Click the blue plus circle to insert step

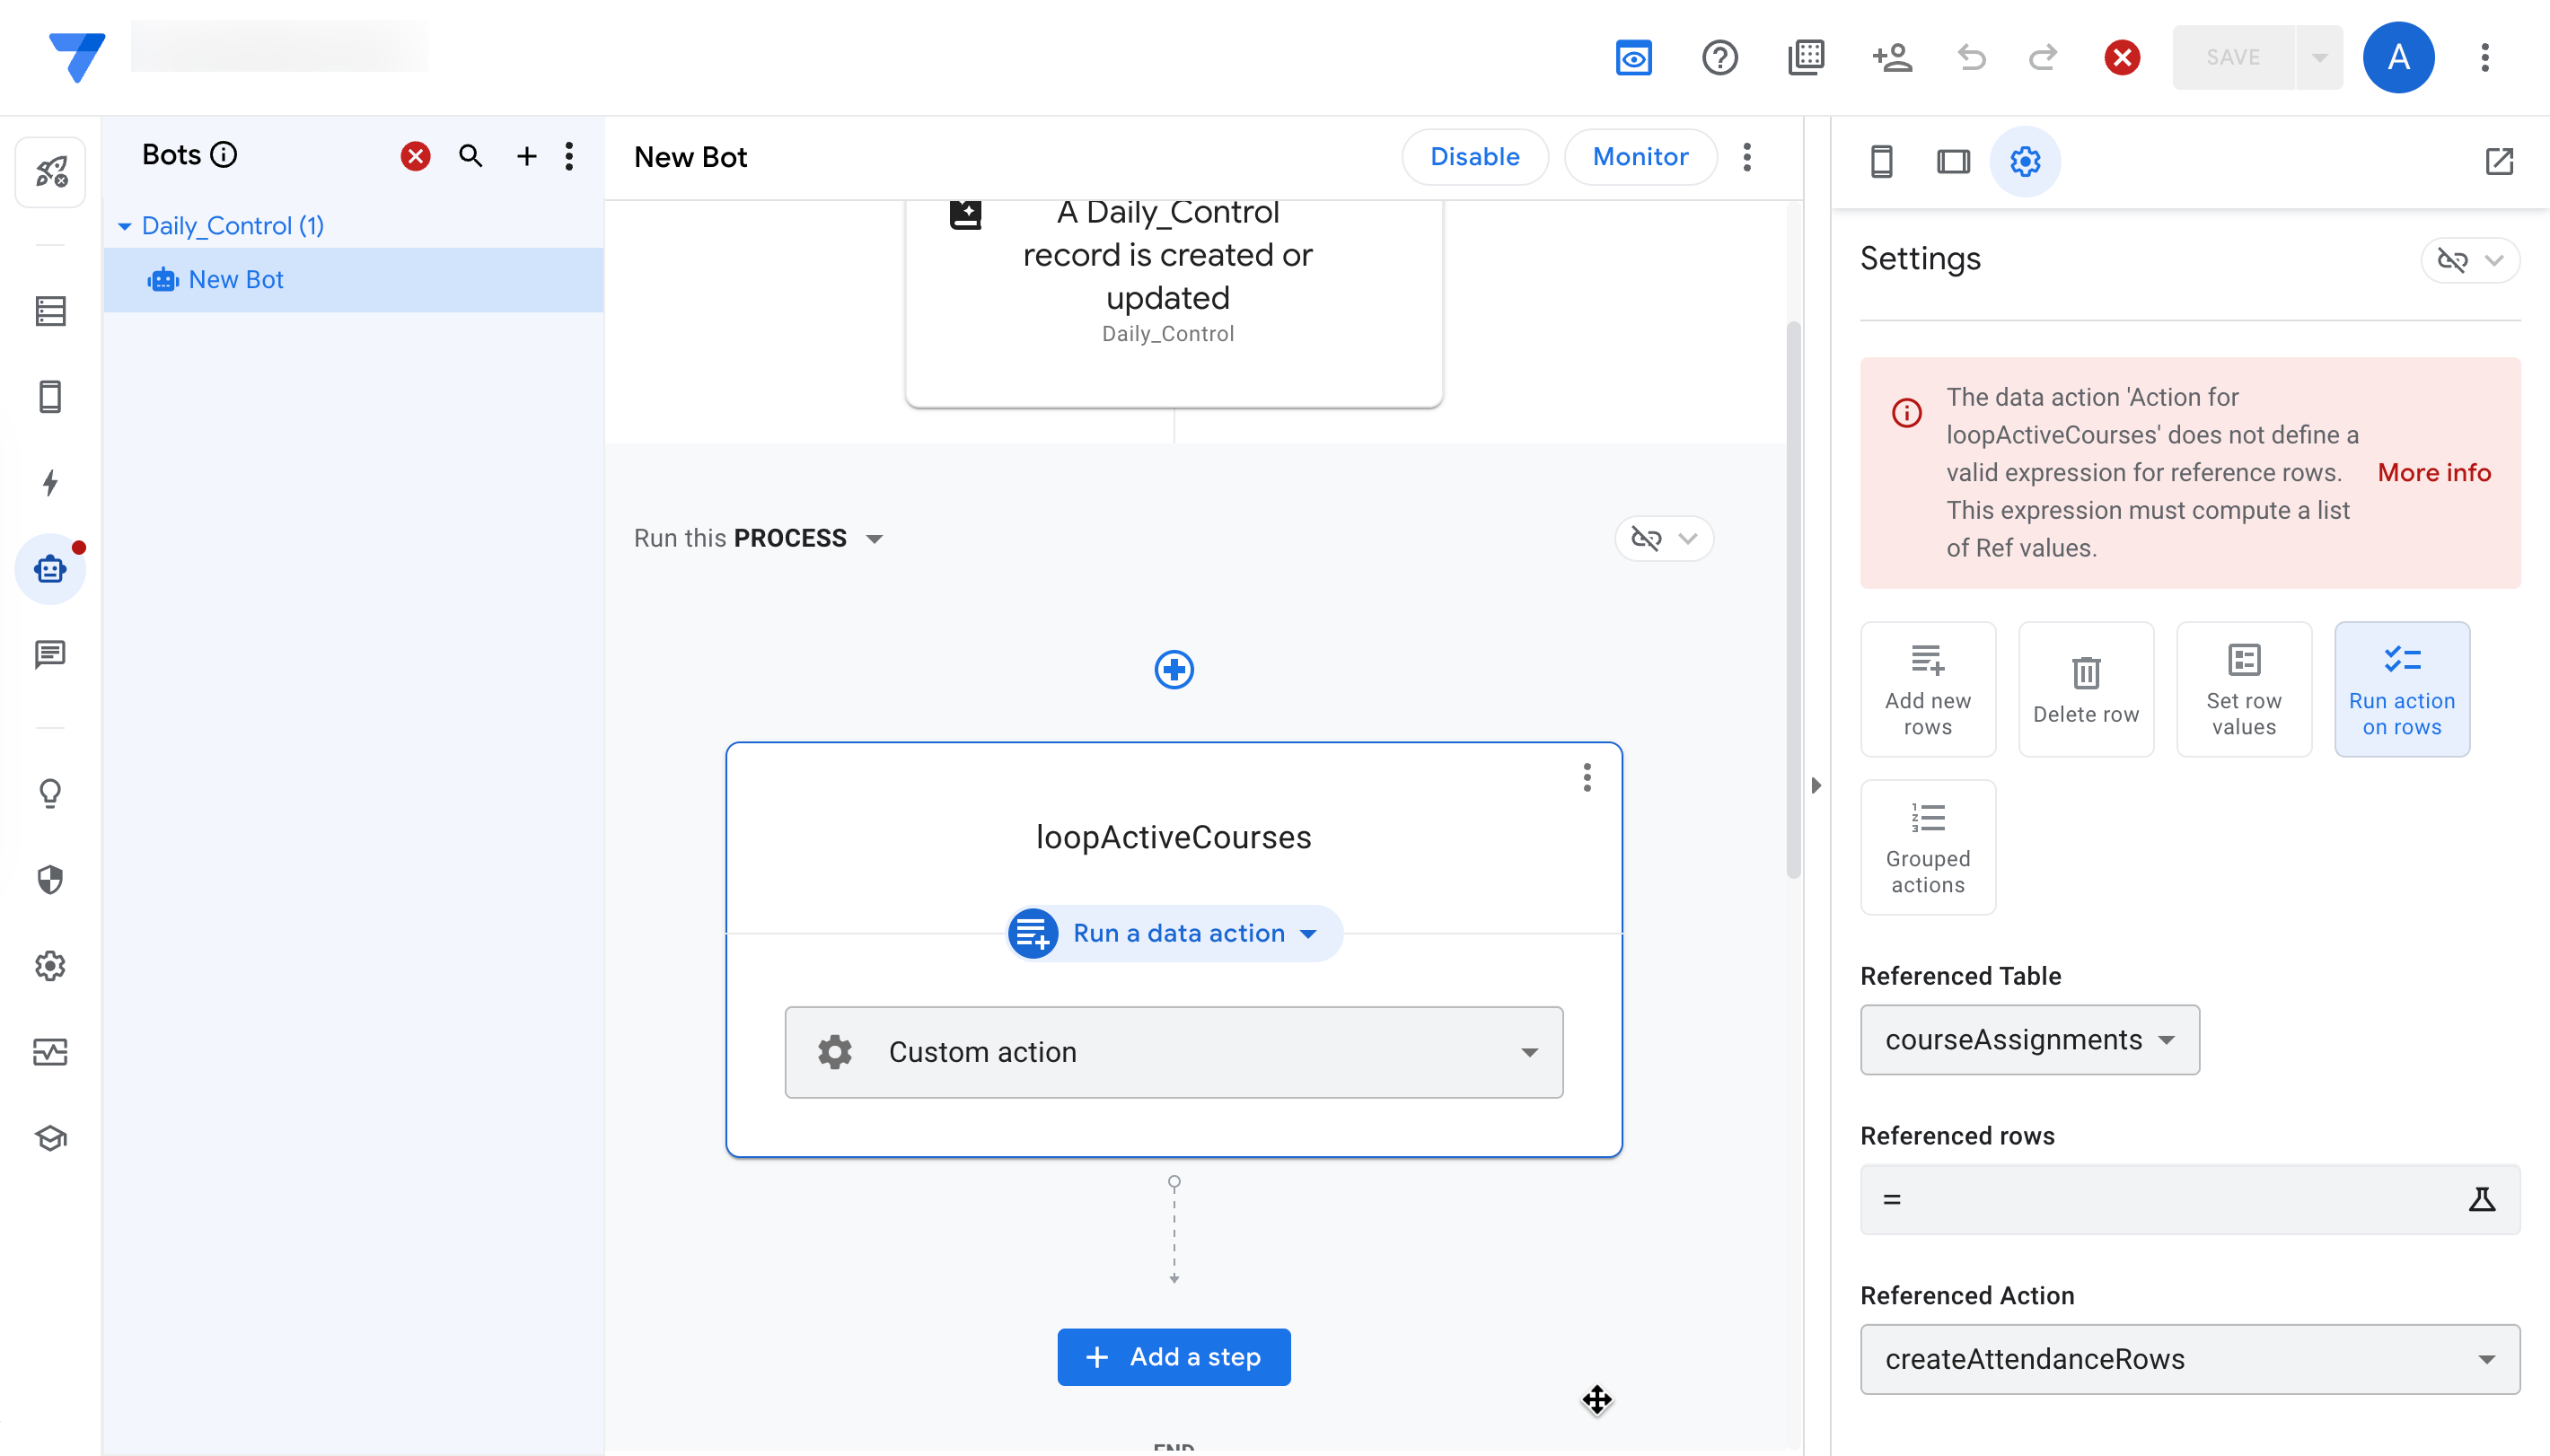tap(1173, 669)
